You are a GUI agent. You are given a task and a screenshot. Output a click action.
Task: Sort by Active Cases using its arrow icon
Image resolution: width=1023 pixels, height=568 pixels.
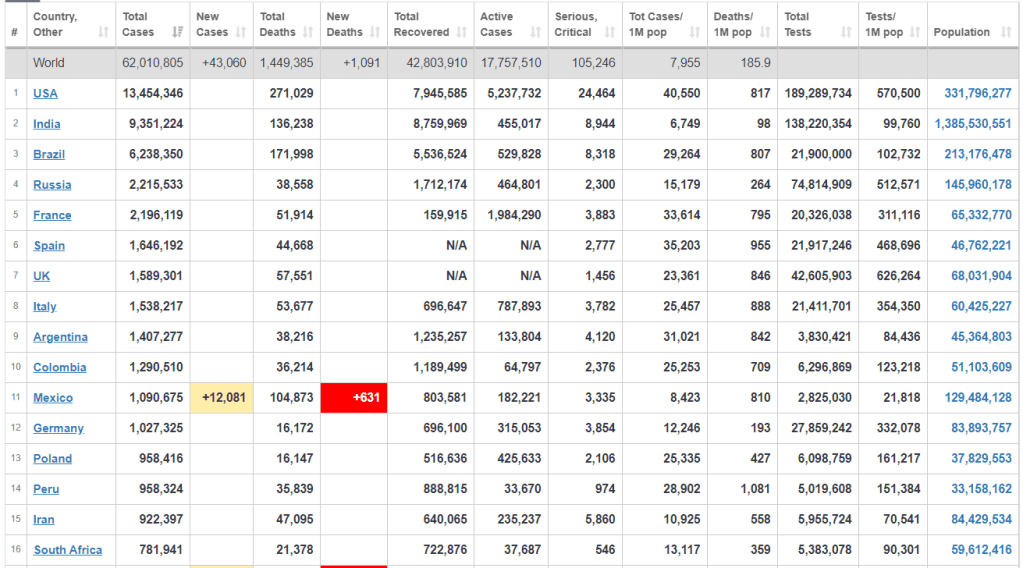pyautogui.click(x=535, y=33)
